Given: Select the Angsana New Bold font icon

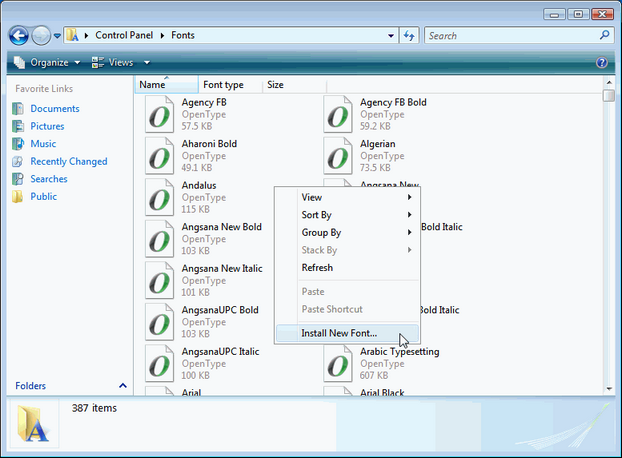Looking at the screenshot, I should (159, 239).
